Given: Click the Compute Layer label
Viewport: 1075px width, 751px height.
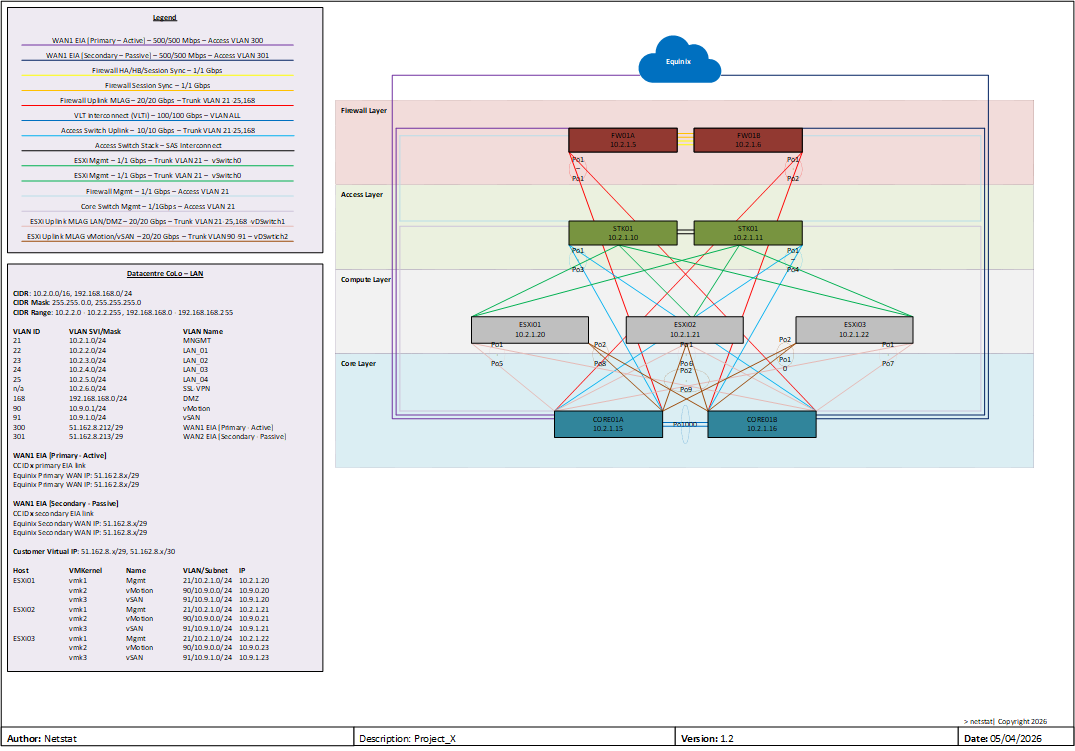Looking at the screenshot, I should click(x=366, y=280).
